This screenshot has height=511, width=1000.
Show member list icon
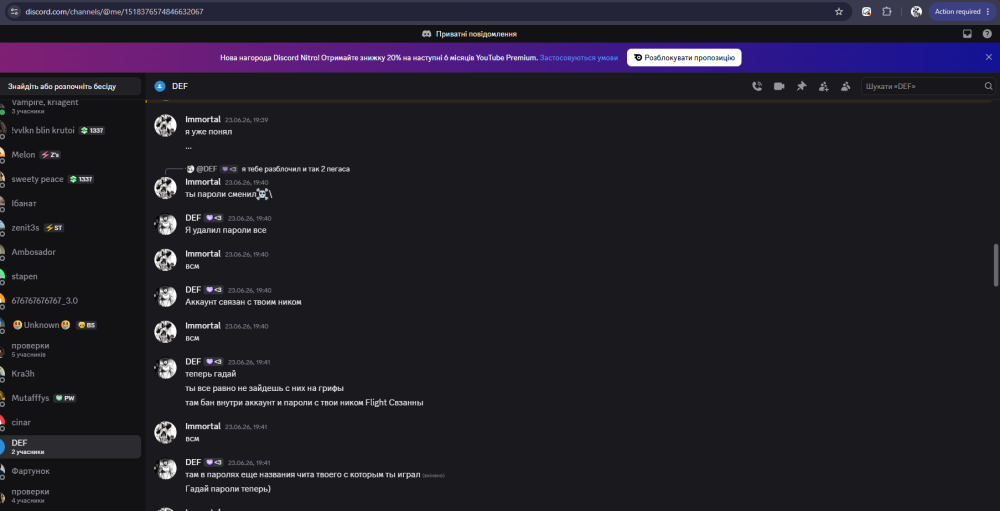(x=846, y=86)
